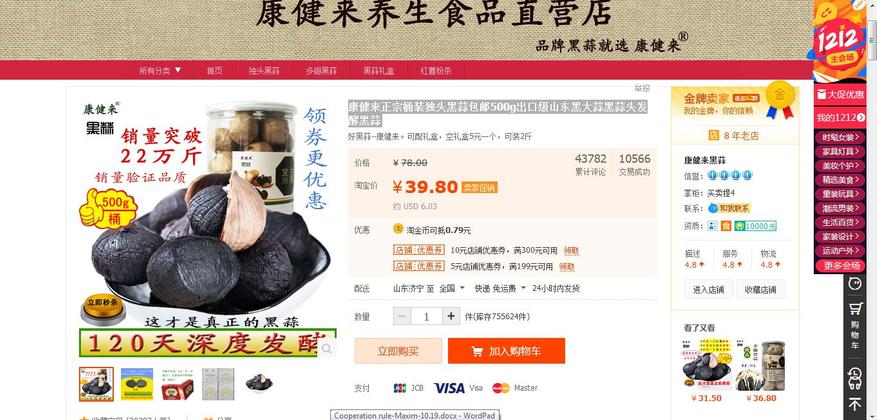
Task: Decrease quantity with the minus button
Action: tap(402, 316)
